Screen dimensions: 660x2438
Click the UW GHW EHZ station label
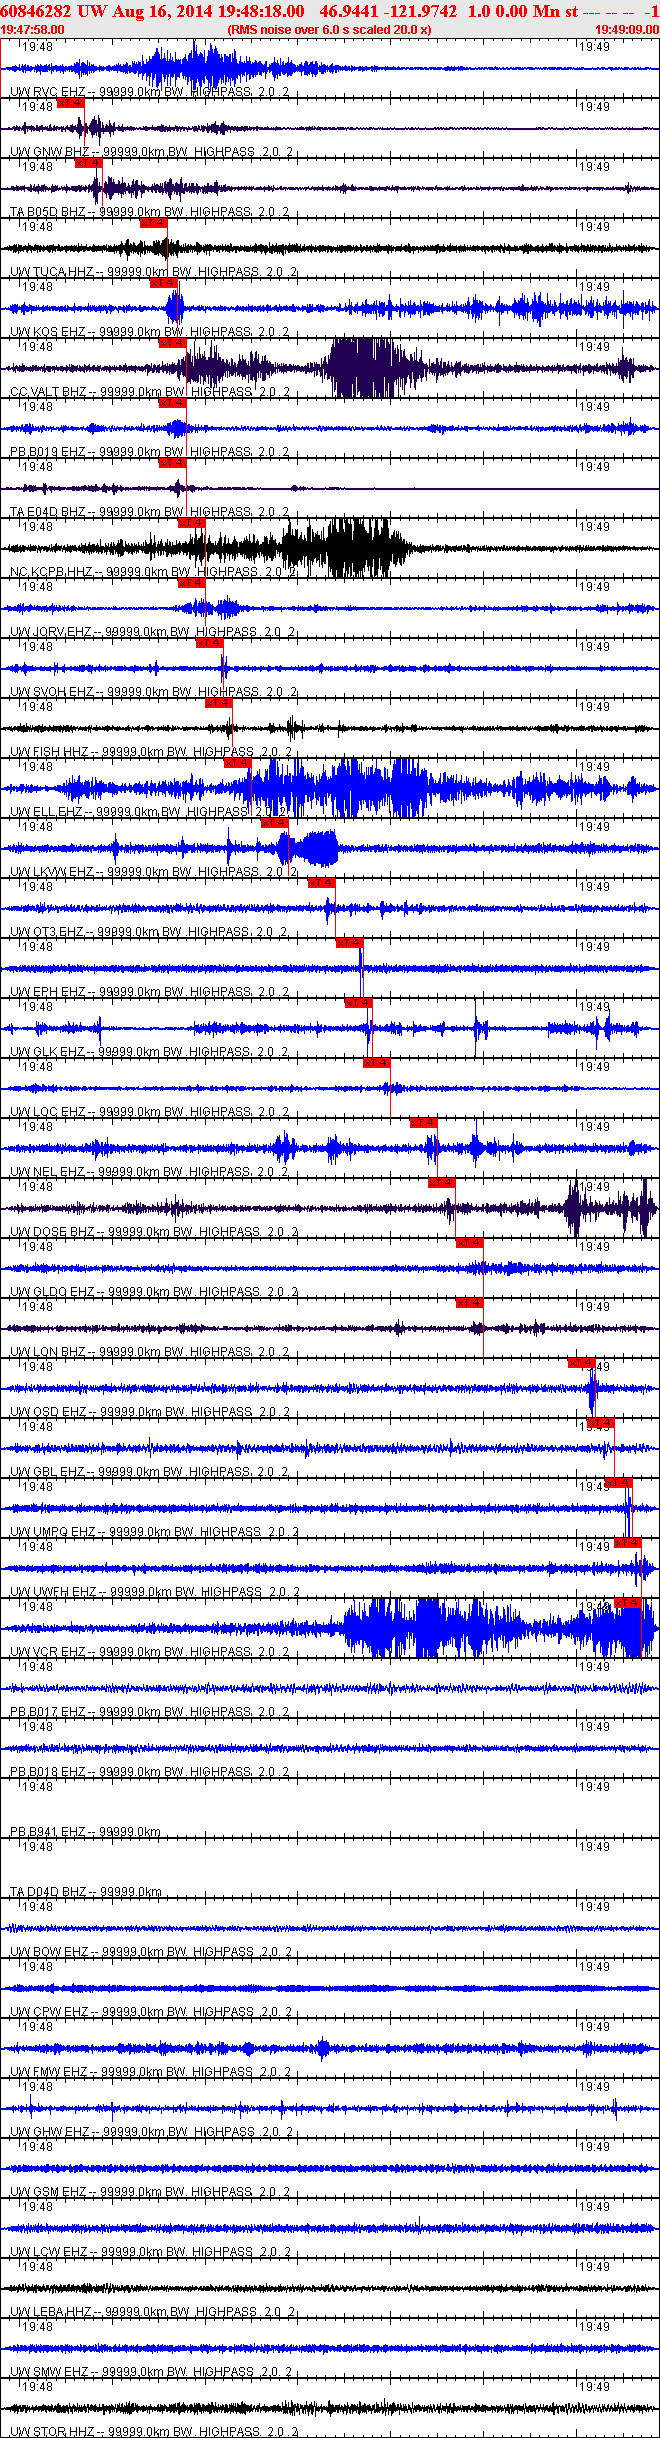(50, 2132)
